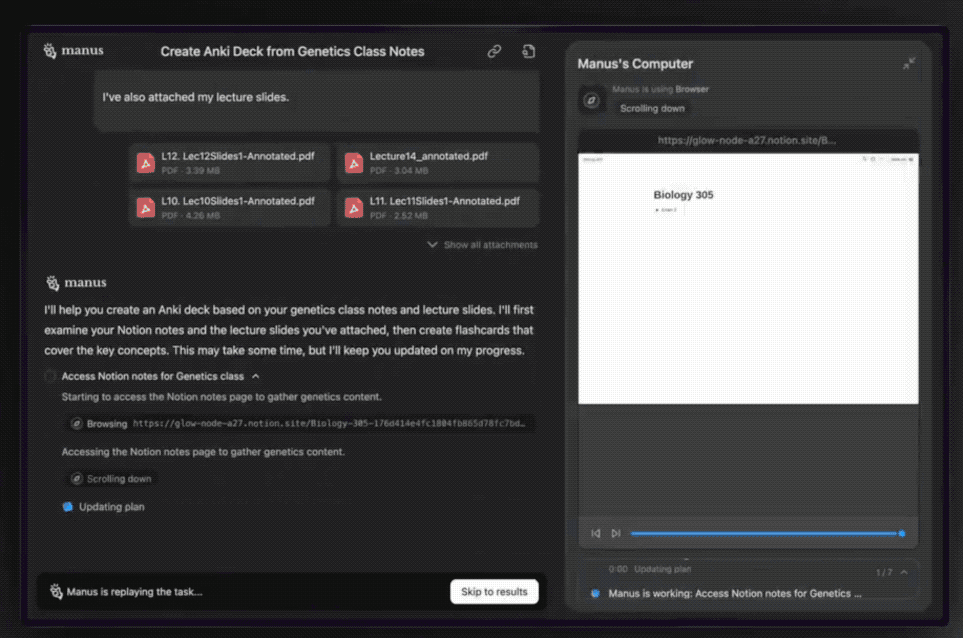
Task: Click the I've also attached my lecture slides message
Action: (195, 97)
